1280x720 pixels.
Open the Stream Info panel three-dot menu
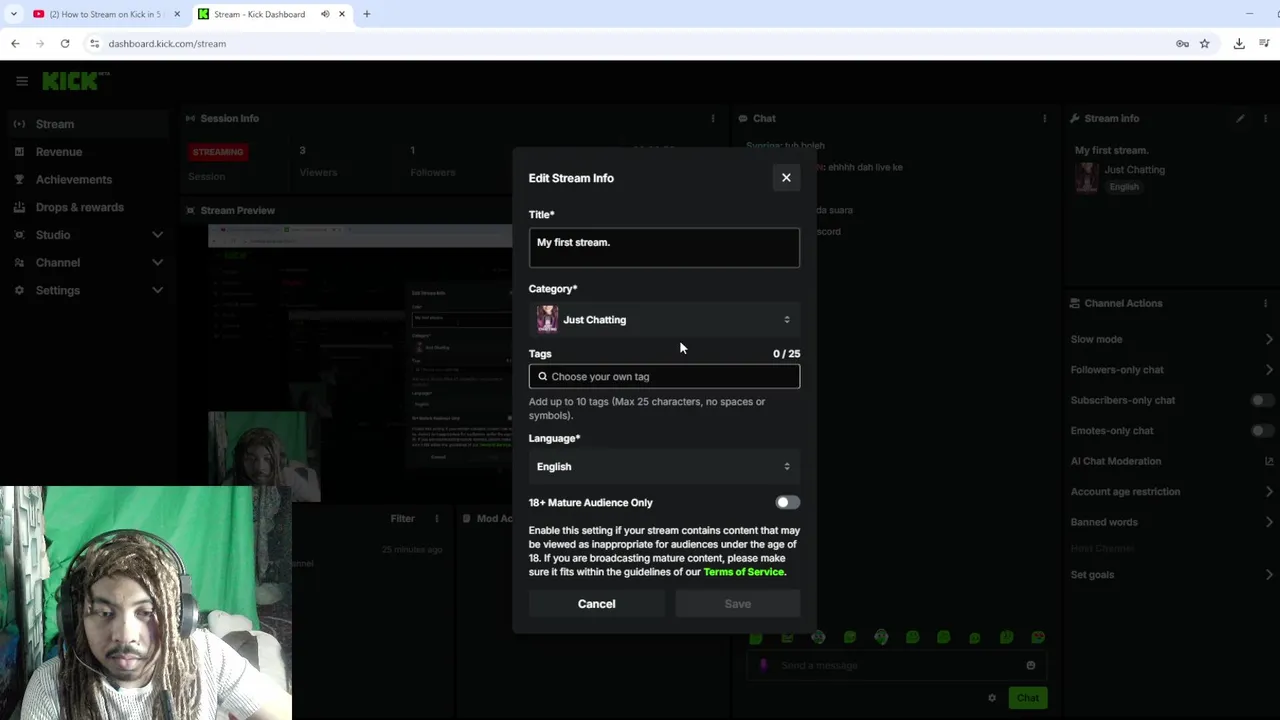click(x=1265, y=118)
